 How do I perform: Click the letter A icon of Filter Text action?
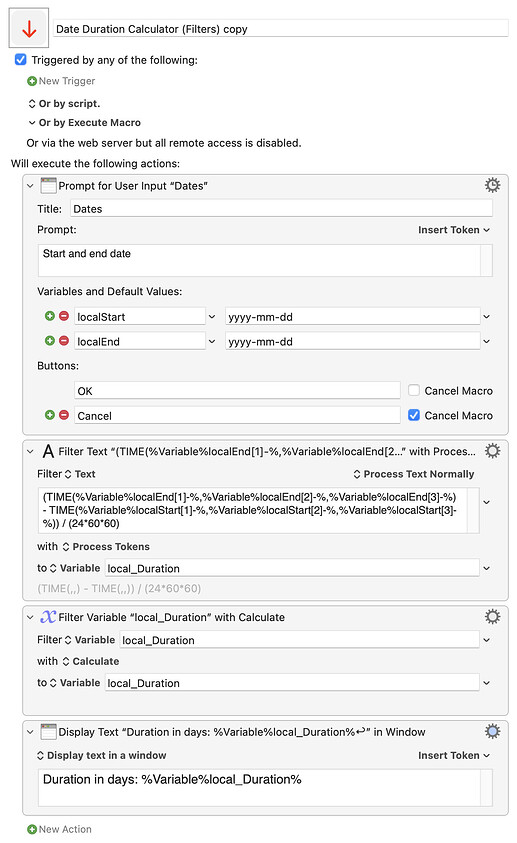pos(48,451)
